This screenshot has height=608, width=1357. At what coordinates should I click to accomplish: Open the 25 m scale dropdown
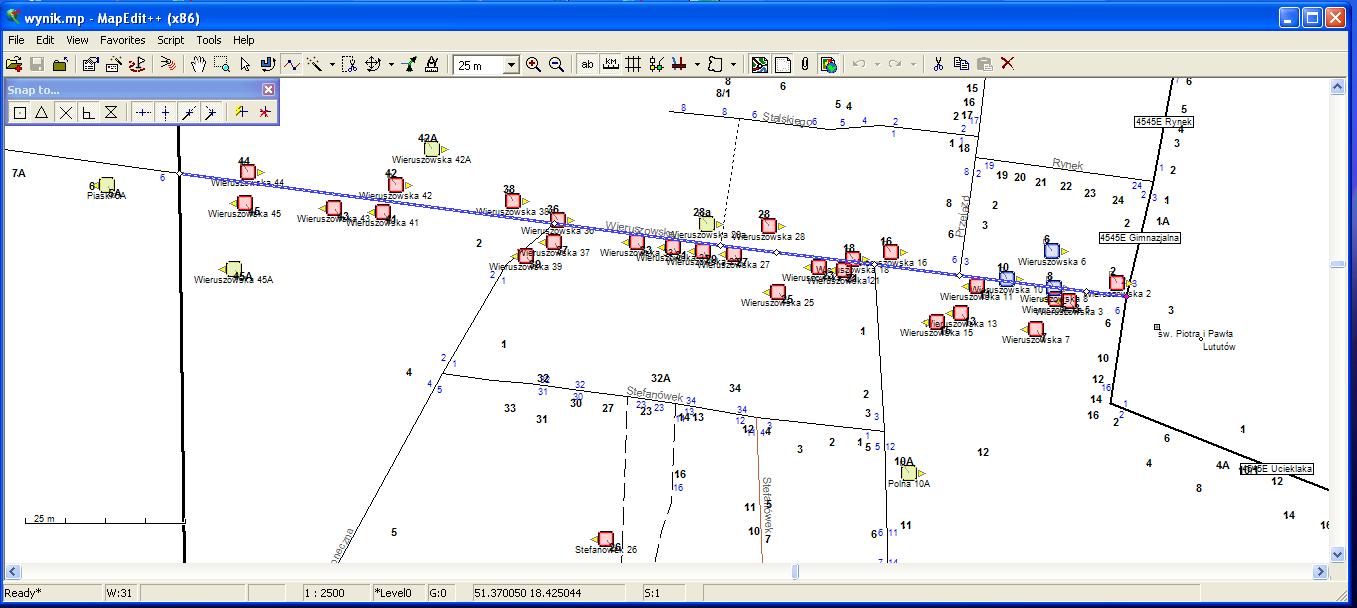(x=511, y=65)
